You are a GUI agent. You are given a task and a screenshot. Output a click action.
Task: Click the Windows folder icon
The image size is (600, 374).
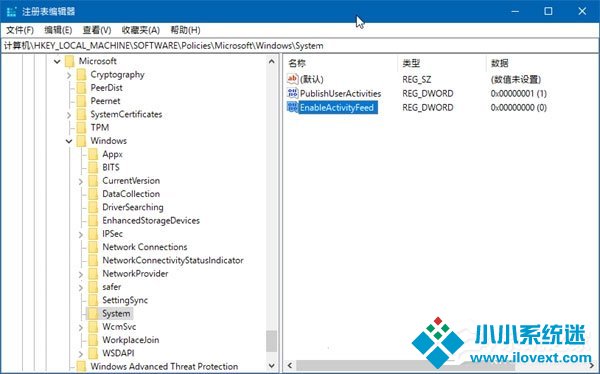[81, 141]
